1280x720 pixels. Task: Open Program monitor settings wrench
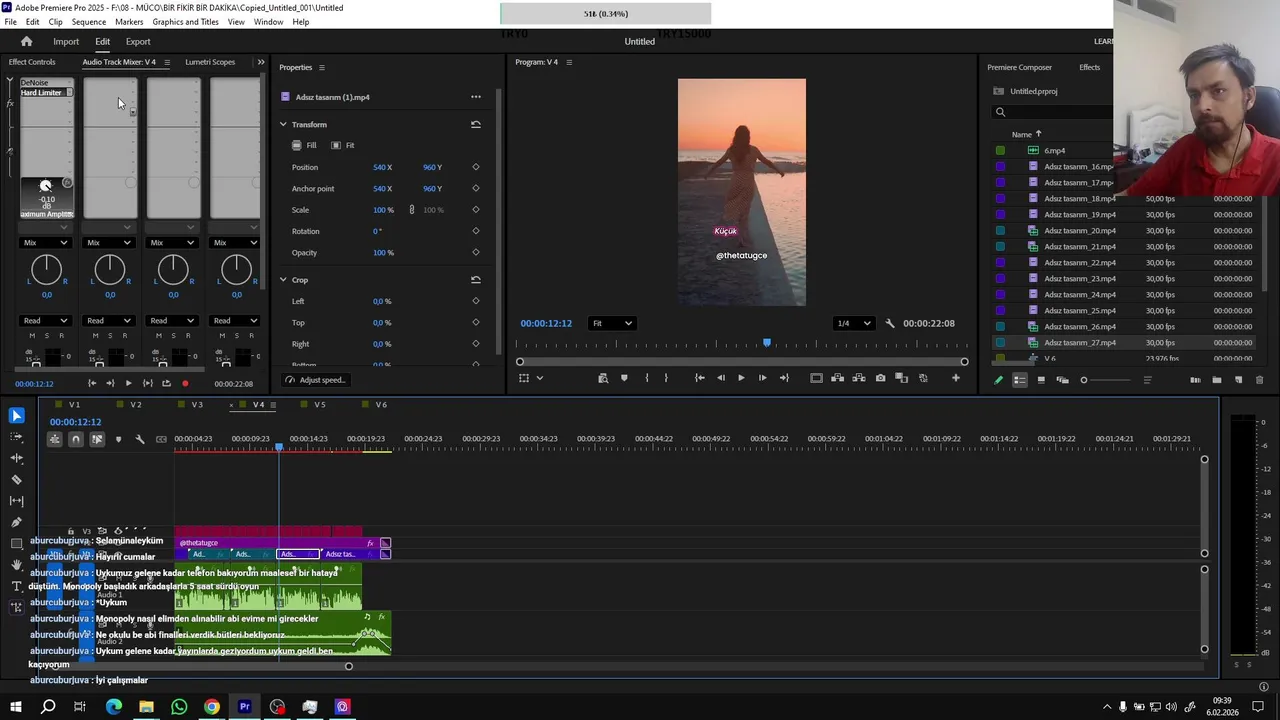pyautogui.click(x=890, y=323)
